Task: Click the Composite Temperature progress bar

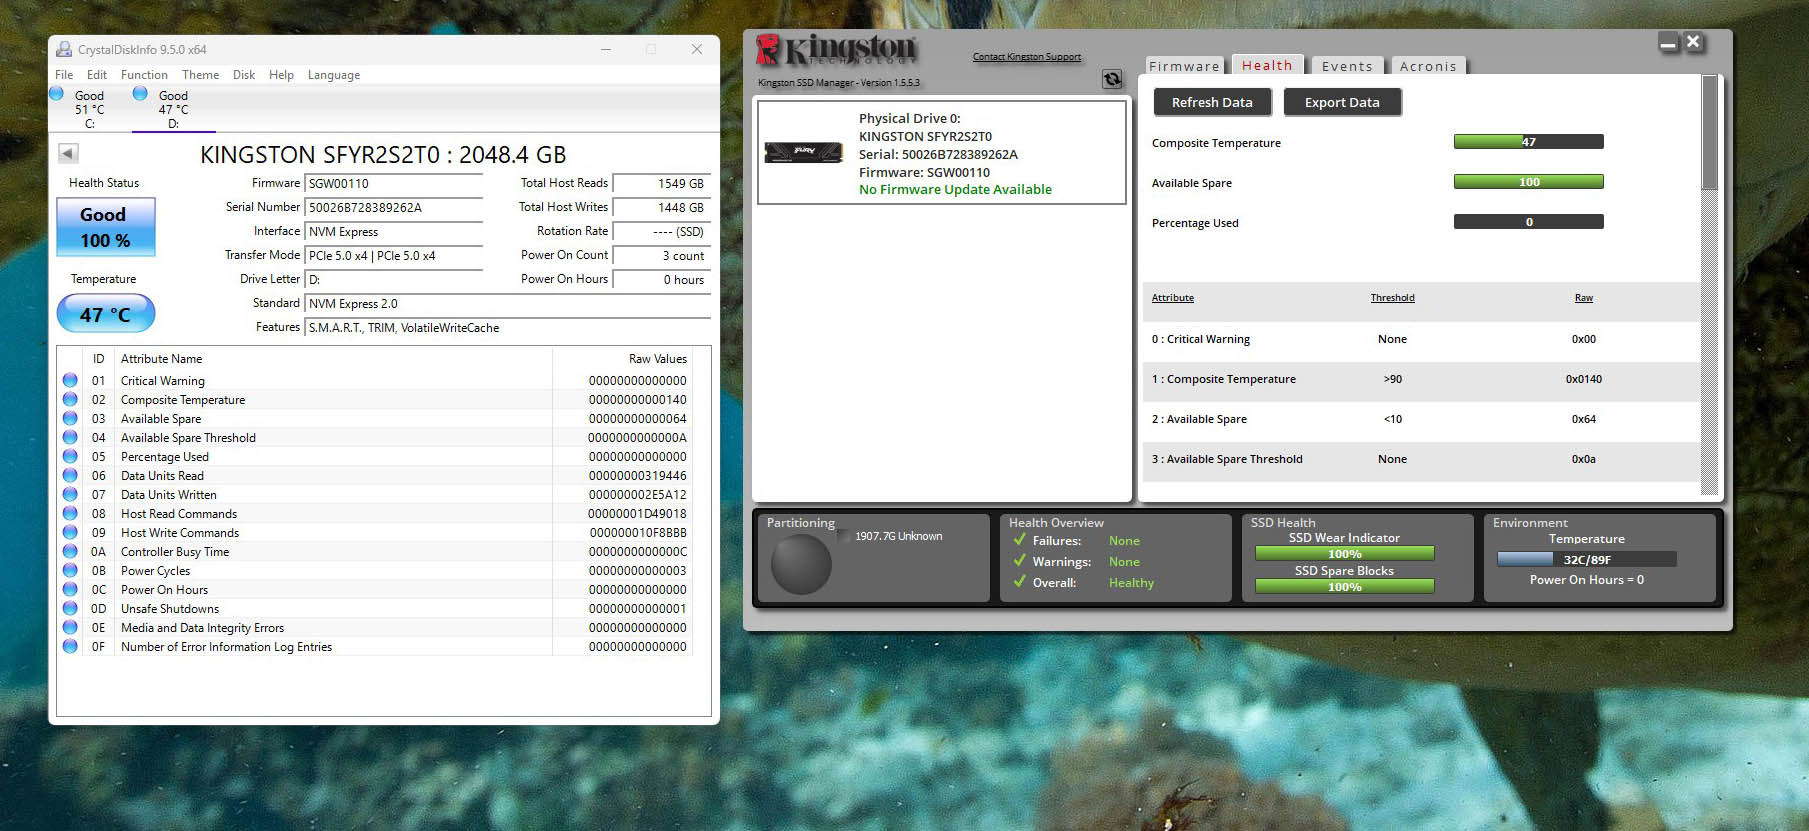Action: 1529,142
